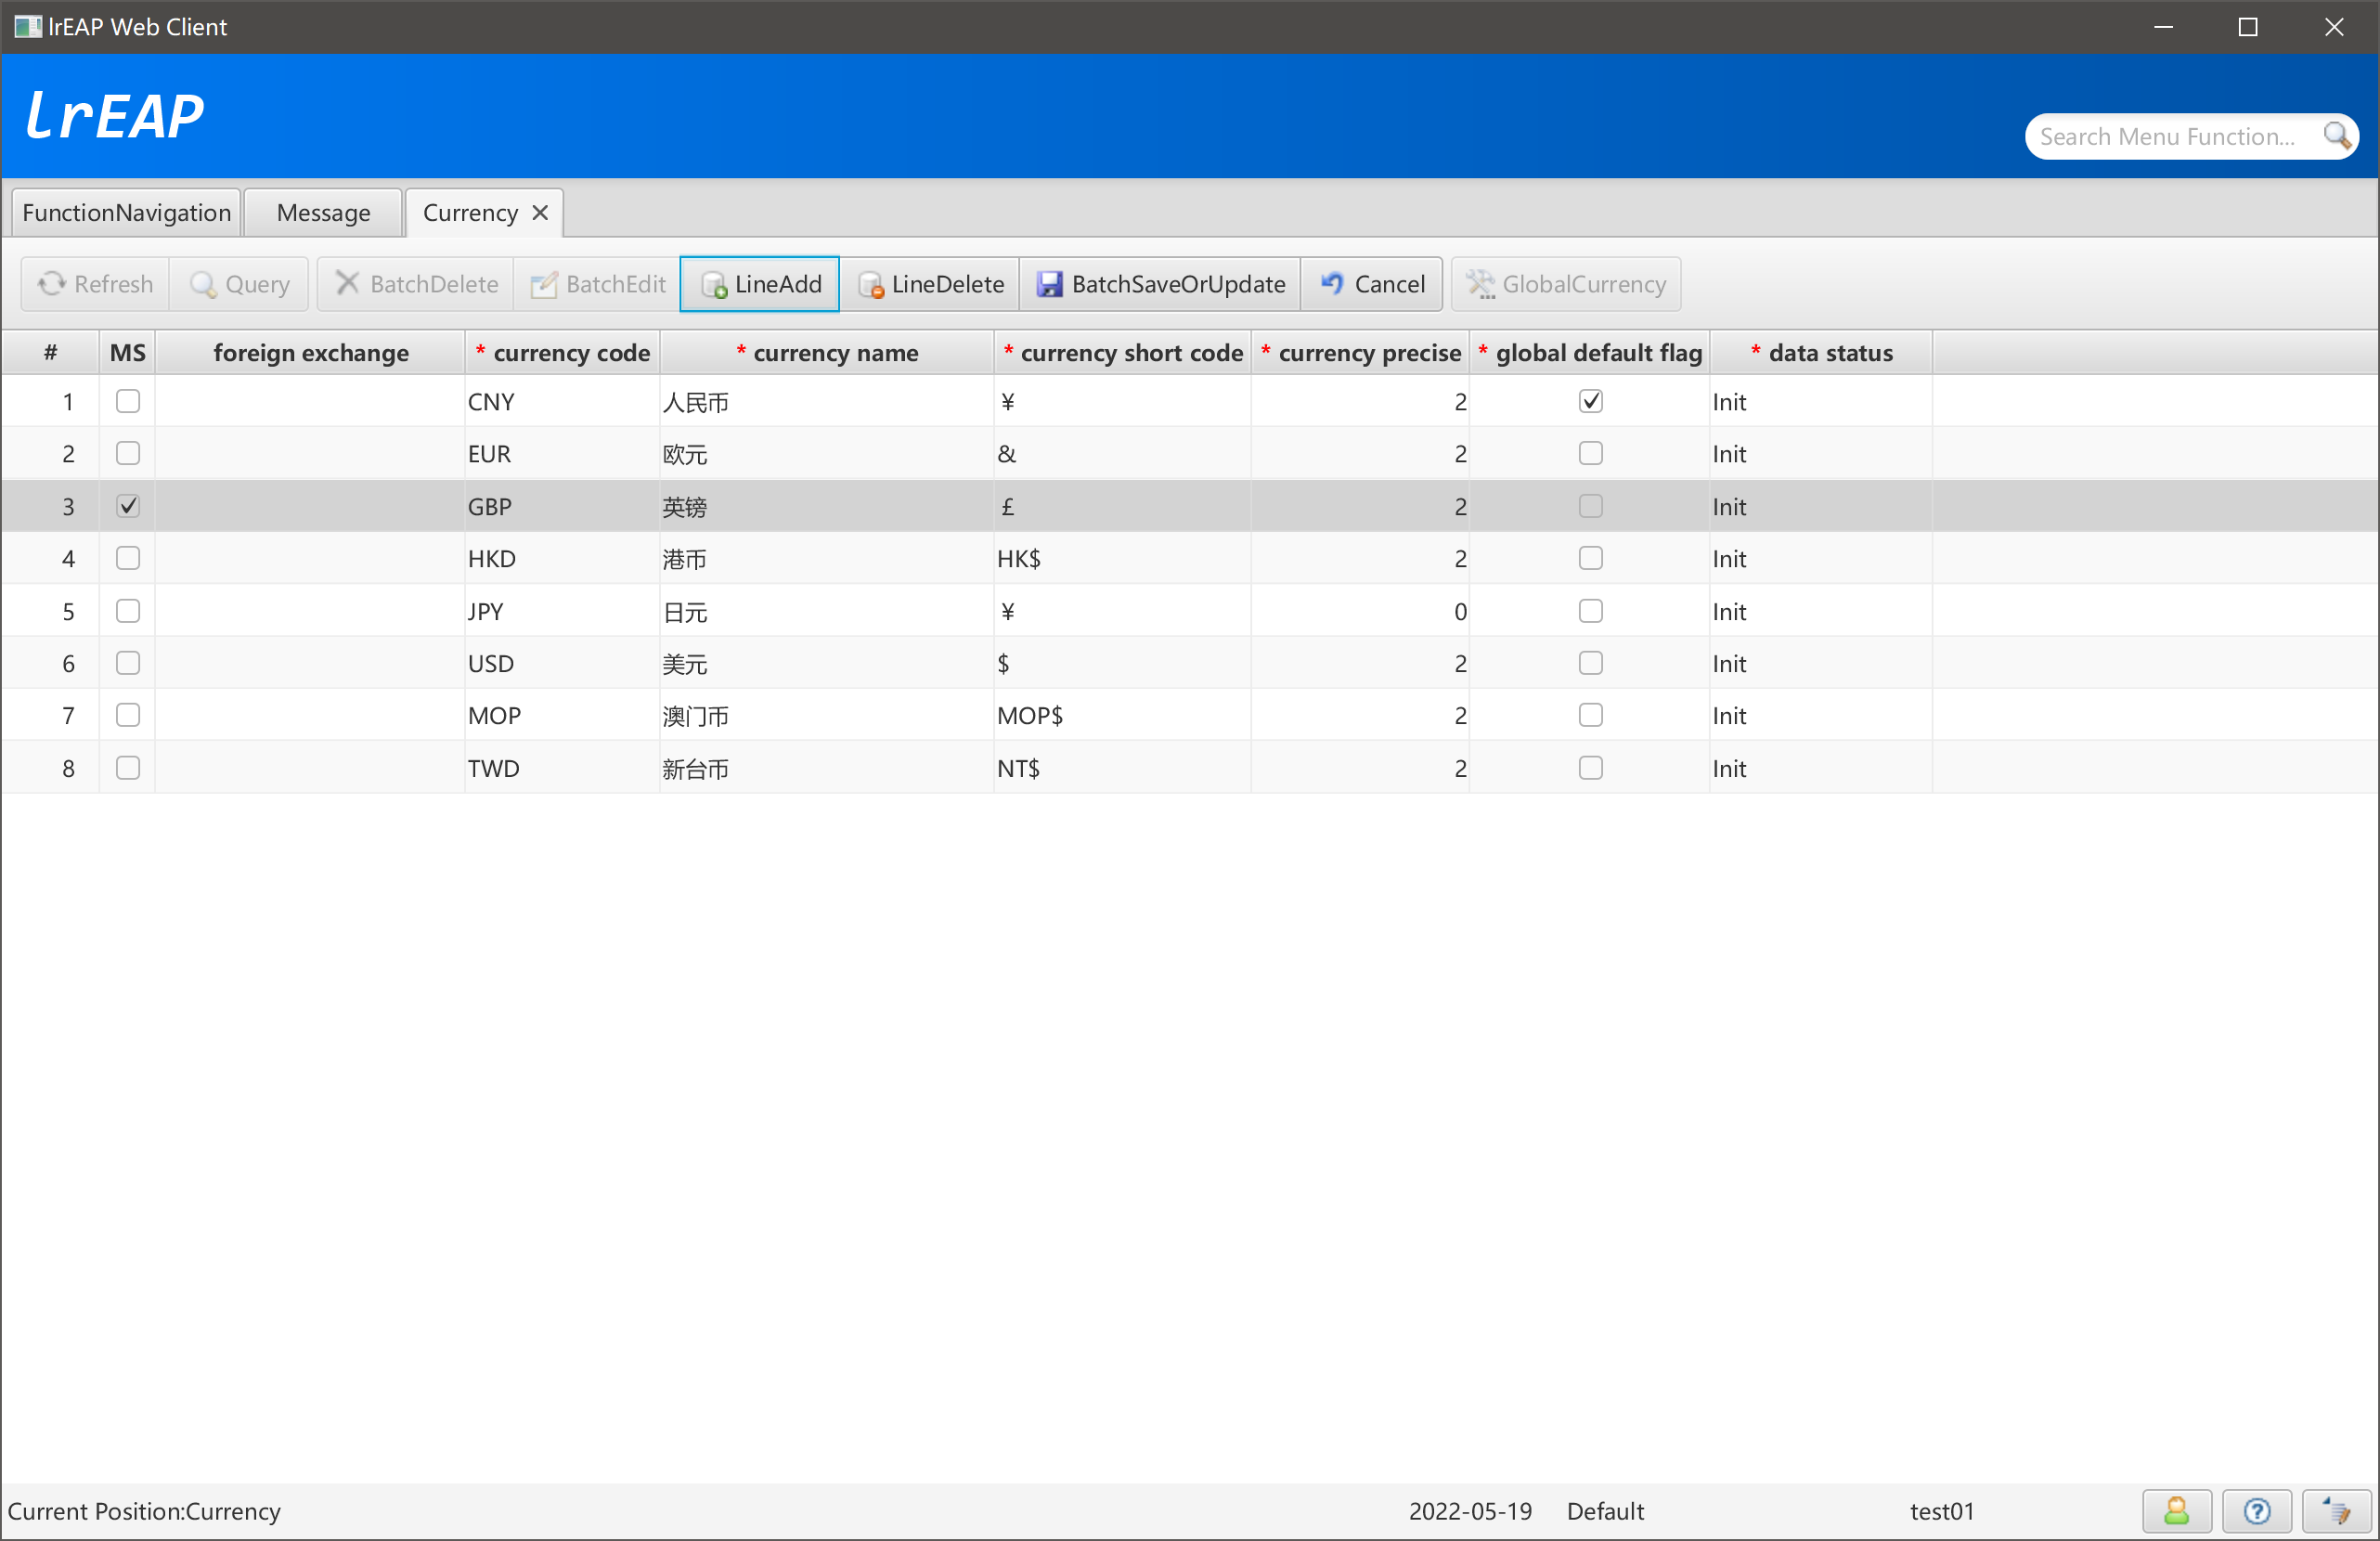The height and width of the screenshot is (1541, 2380).
Task: Click the MOP$ short code cell
Action: point(1122,716)
